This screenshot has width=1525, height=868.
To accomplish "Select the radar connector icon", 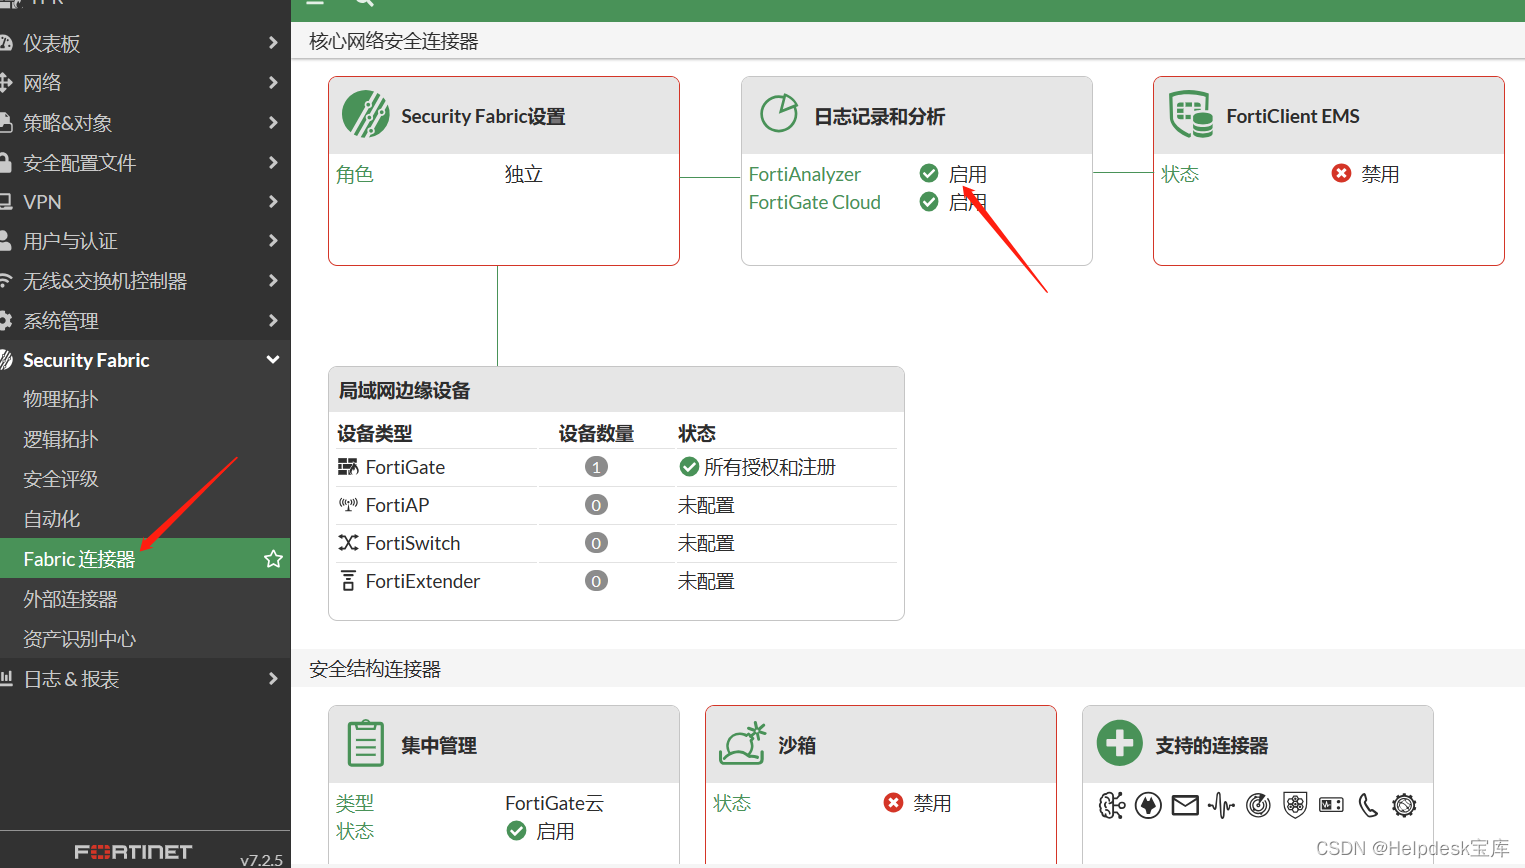I will [1258, 805].
